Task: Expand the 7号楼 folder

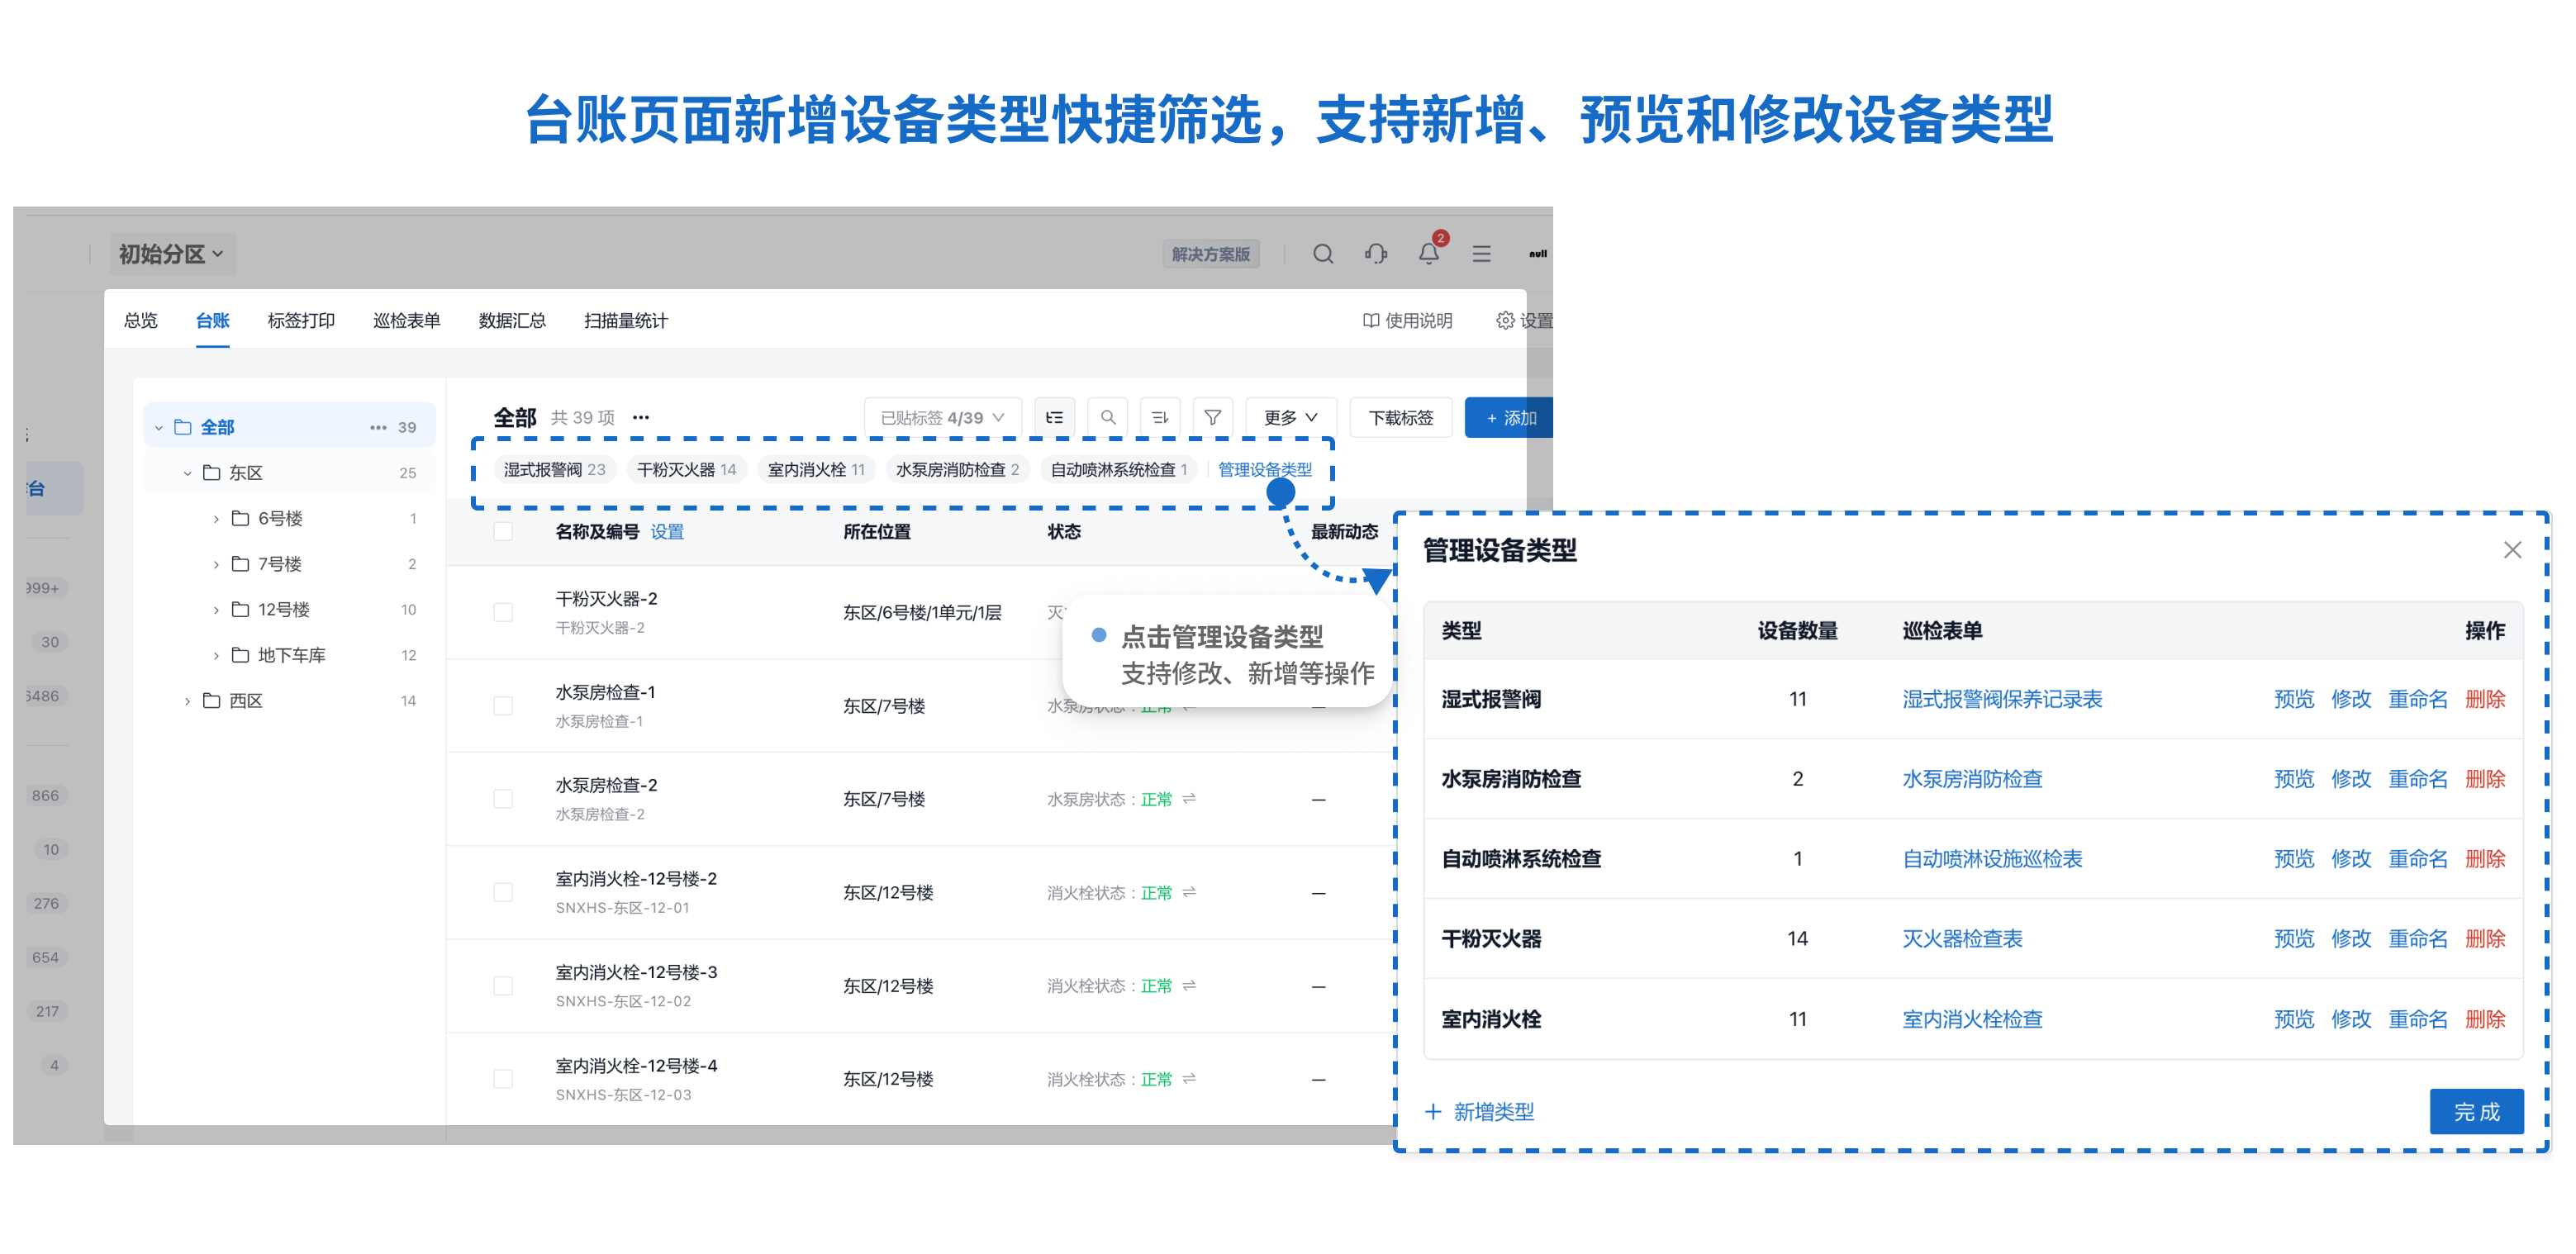Action: [216, 565]
